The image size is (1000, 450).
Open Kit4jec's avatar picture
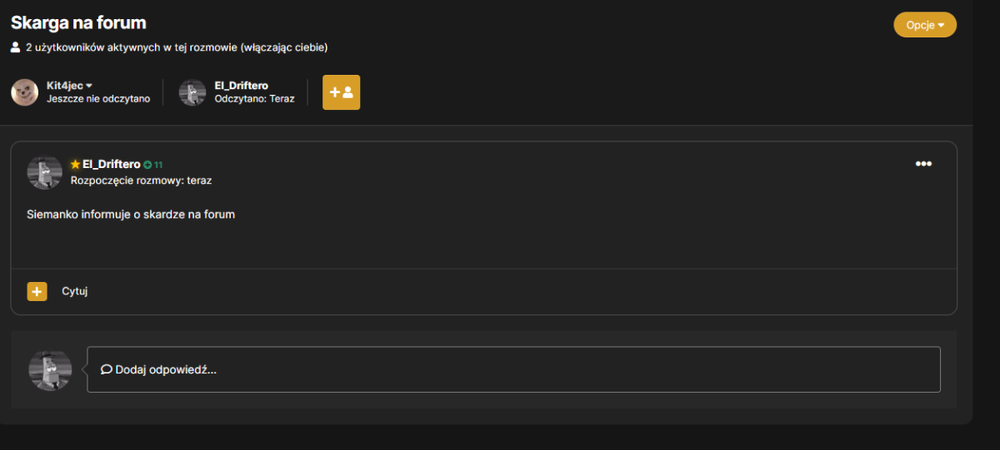tap(25, 92)
